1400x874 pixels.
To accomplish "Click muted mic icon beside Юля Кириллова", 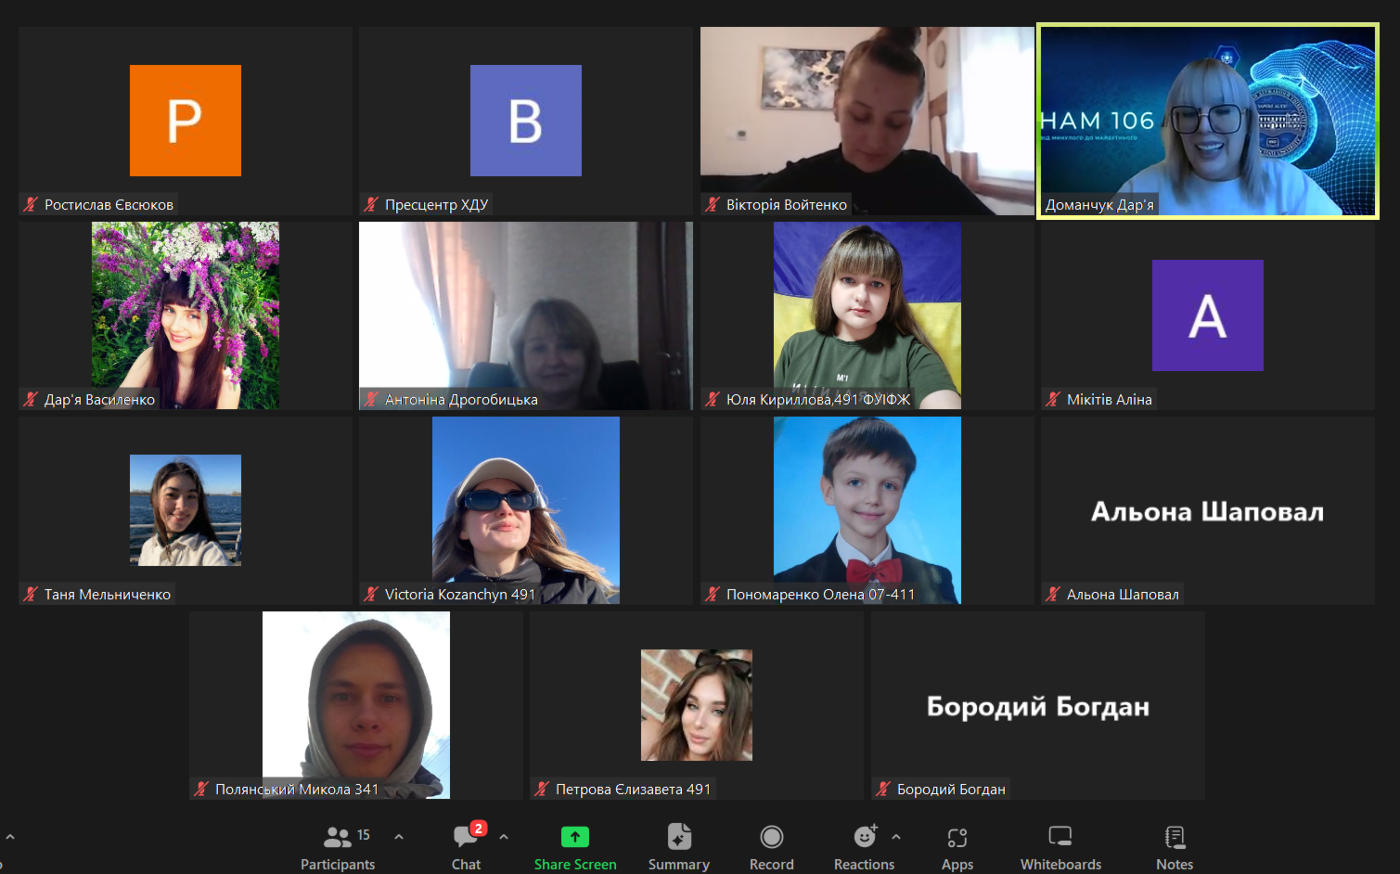I will point(712,399).
